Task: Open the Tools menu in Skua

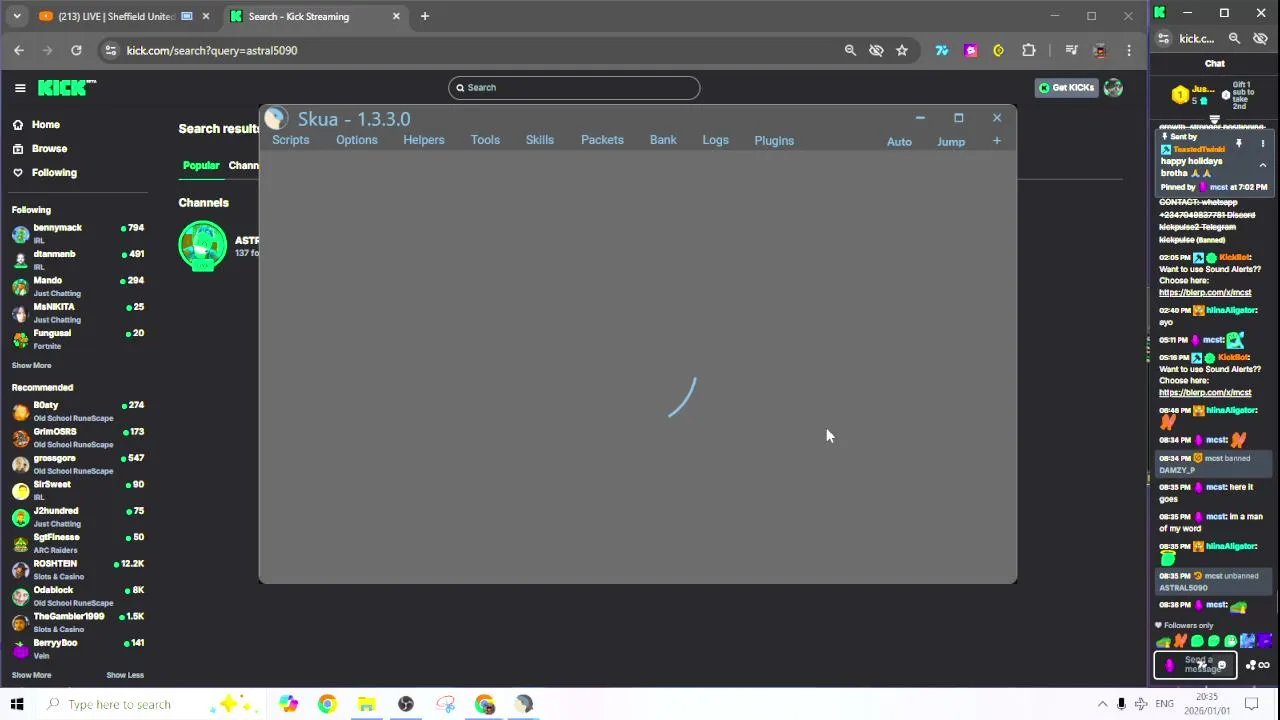Action: point(485,140)
